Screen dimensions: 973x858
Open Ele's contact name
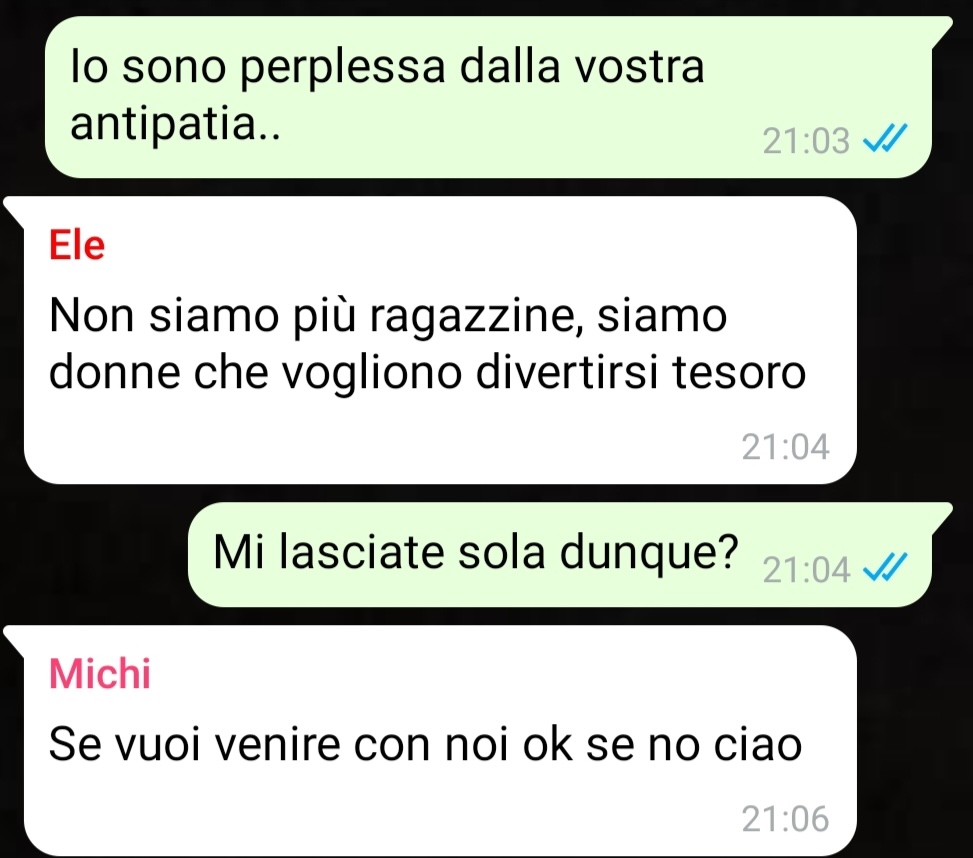click(x=77, y=245)
